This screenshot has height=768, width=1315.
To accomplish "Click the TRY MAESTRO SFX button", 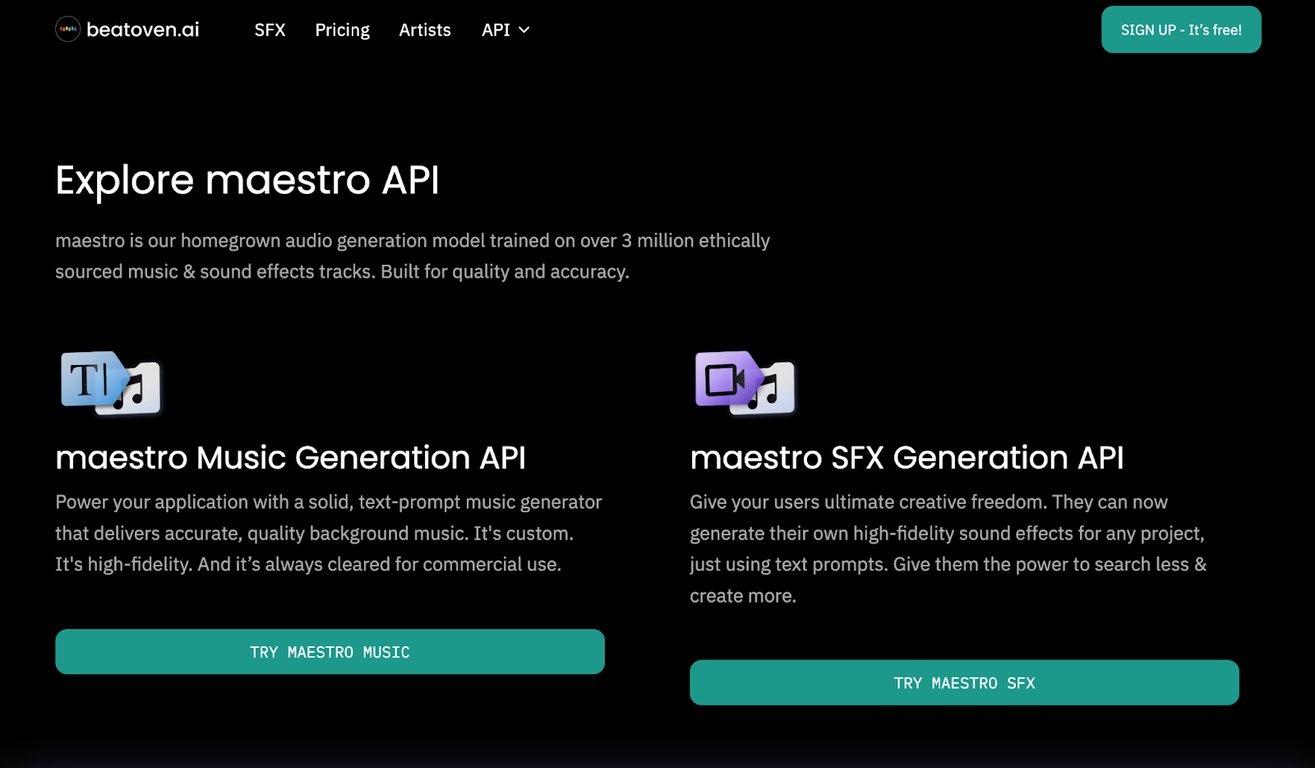I will (963, 682).
